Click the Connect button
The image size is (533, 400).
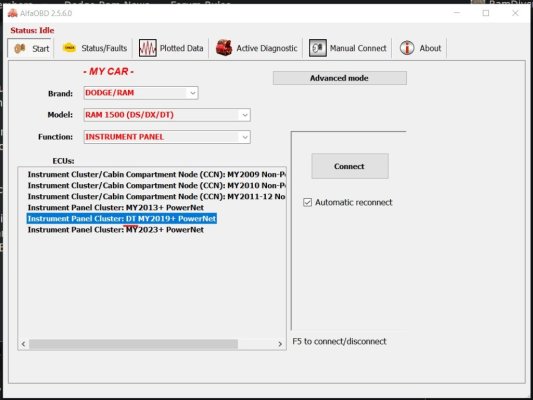tap(350, 166)
